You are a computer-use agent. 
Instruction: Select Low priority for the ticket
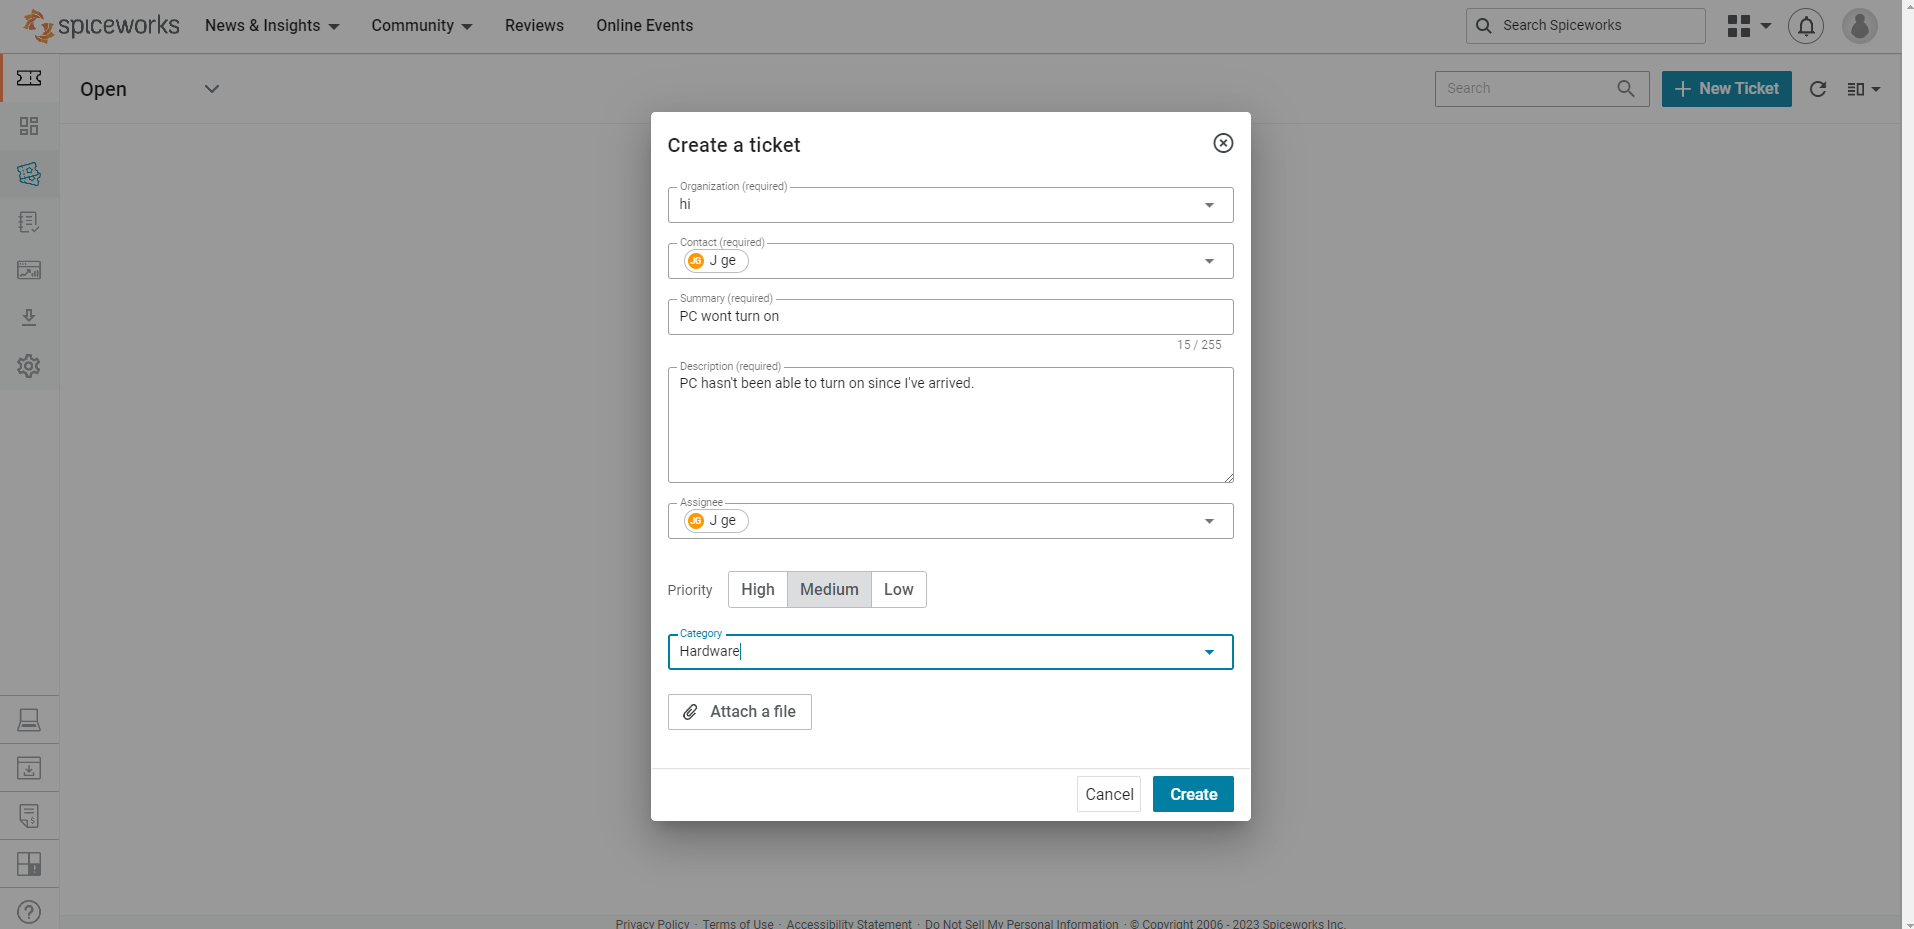898,589
